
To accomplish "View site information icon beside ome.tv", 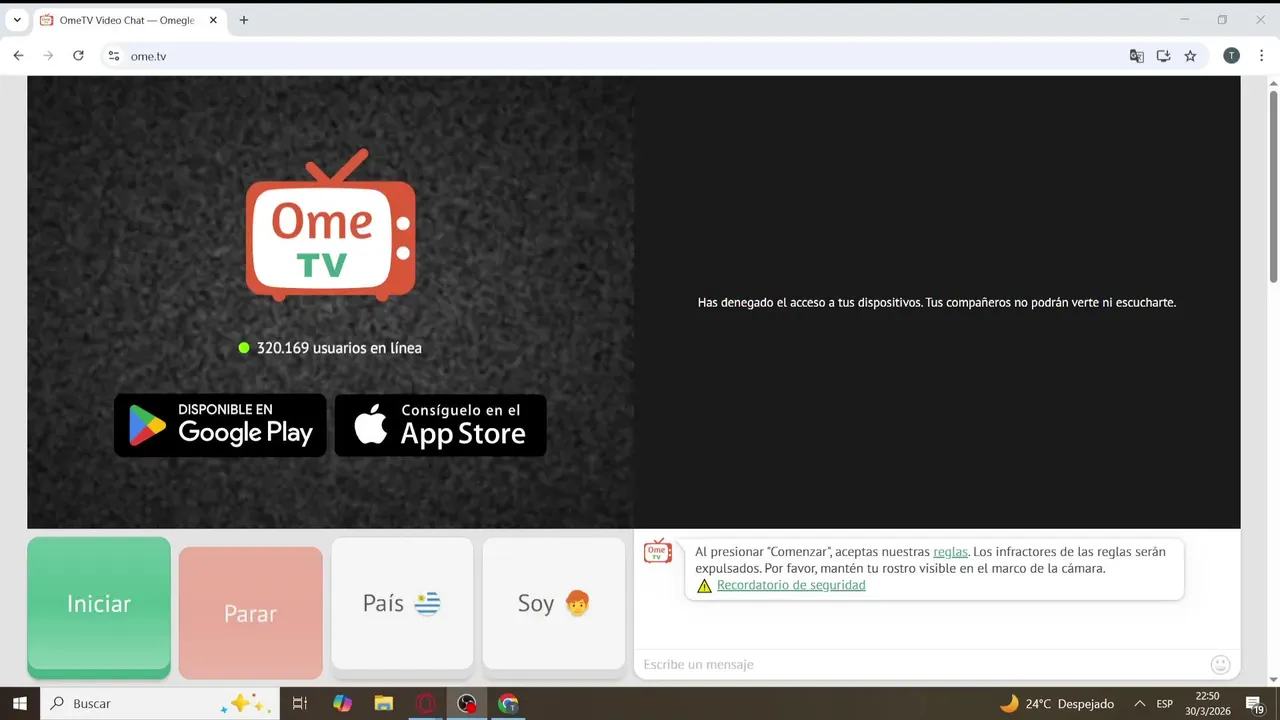I will 114,56.
